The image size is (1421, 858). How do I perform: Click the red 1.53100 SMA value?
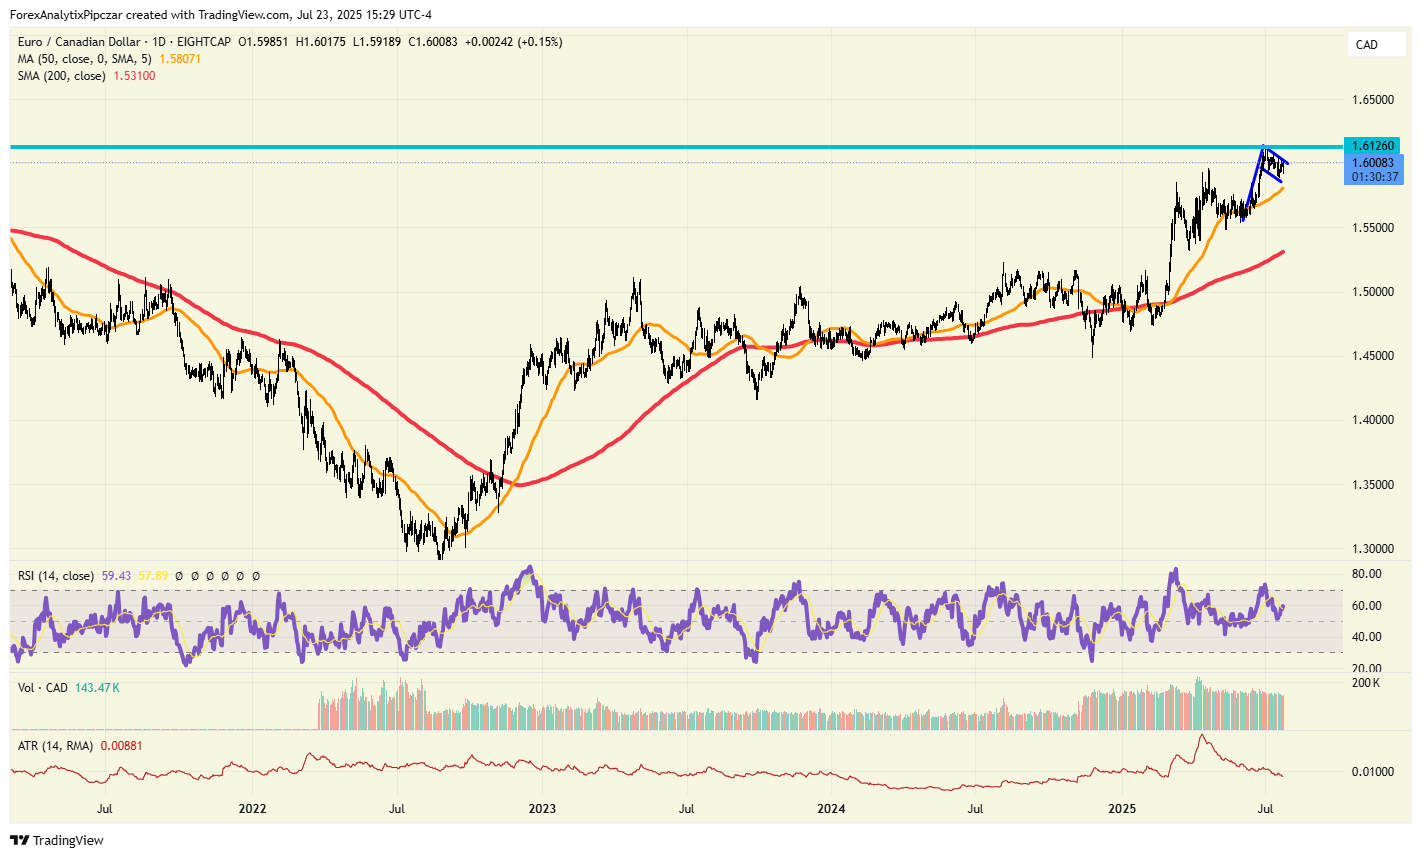coord(134,76)
